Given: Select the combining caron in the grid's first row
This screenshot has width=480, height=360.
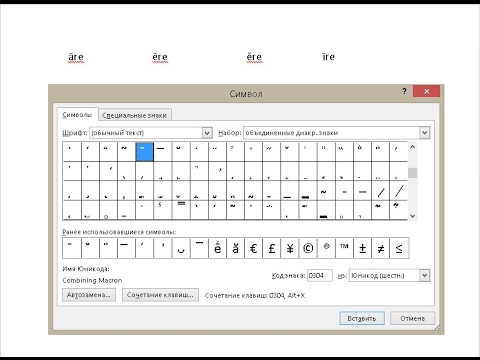Looking at the screenshot, I should [x=289, y=152].
